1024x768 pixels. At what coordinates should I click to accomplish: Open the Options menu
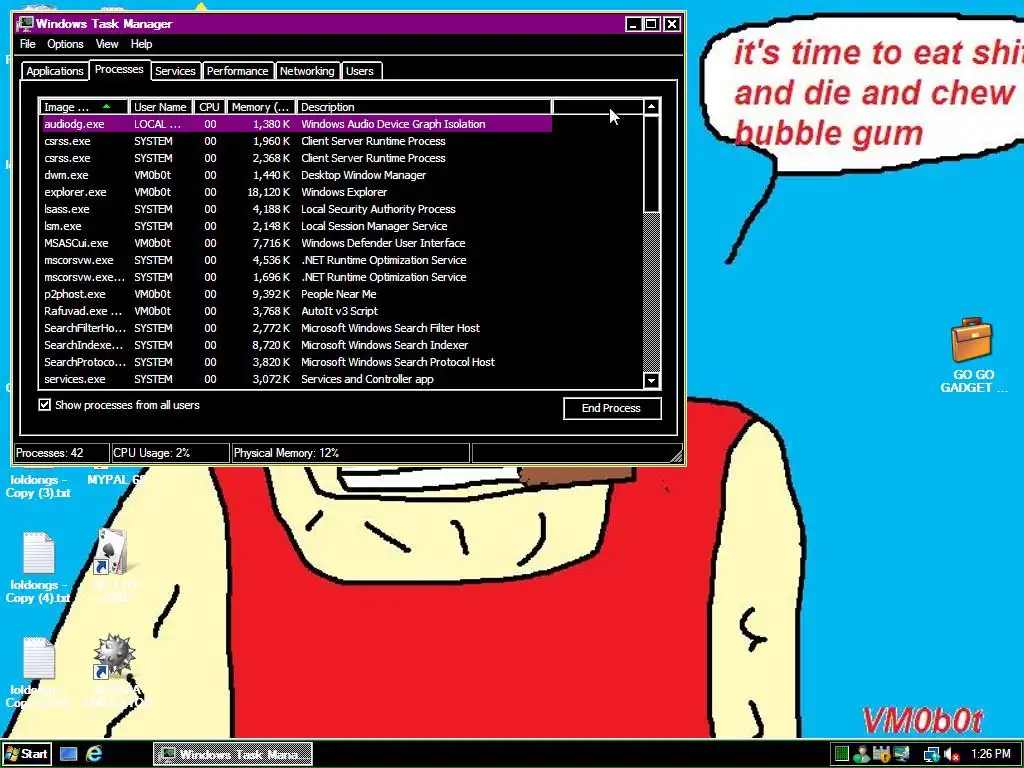65,44
